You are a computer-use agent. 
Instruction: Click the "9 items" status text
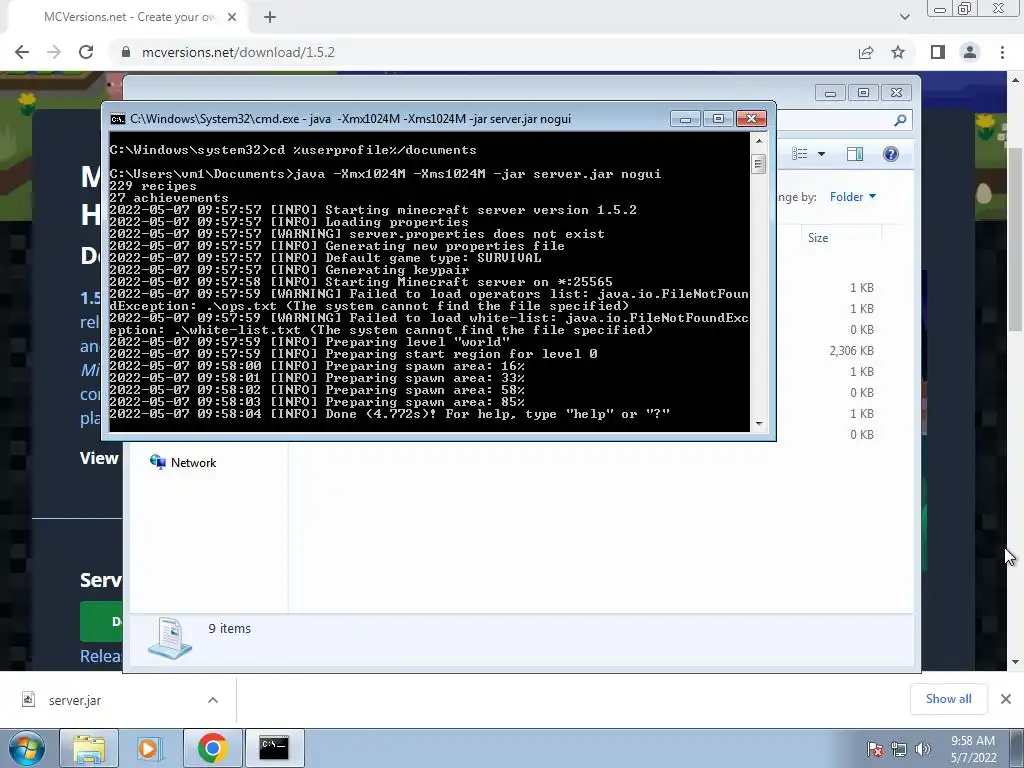pyautogui.click(x=229, y=628)
